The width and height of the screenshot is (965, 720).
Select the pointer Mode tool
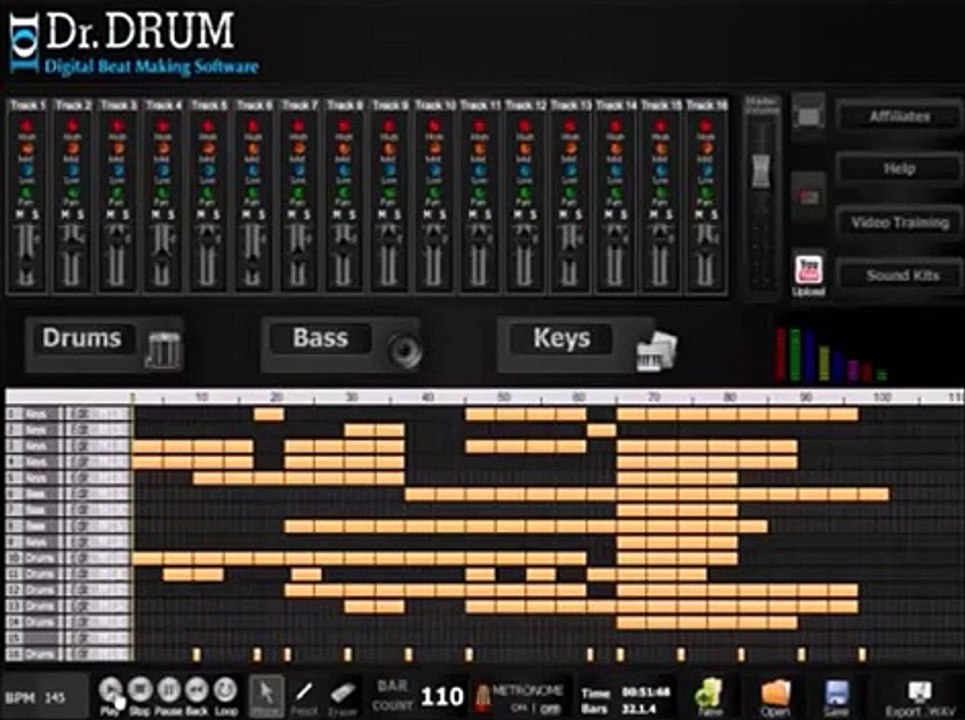266,695
